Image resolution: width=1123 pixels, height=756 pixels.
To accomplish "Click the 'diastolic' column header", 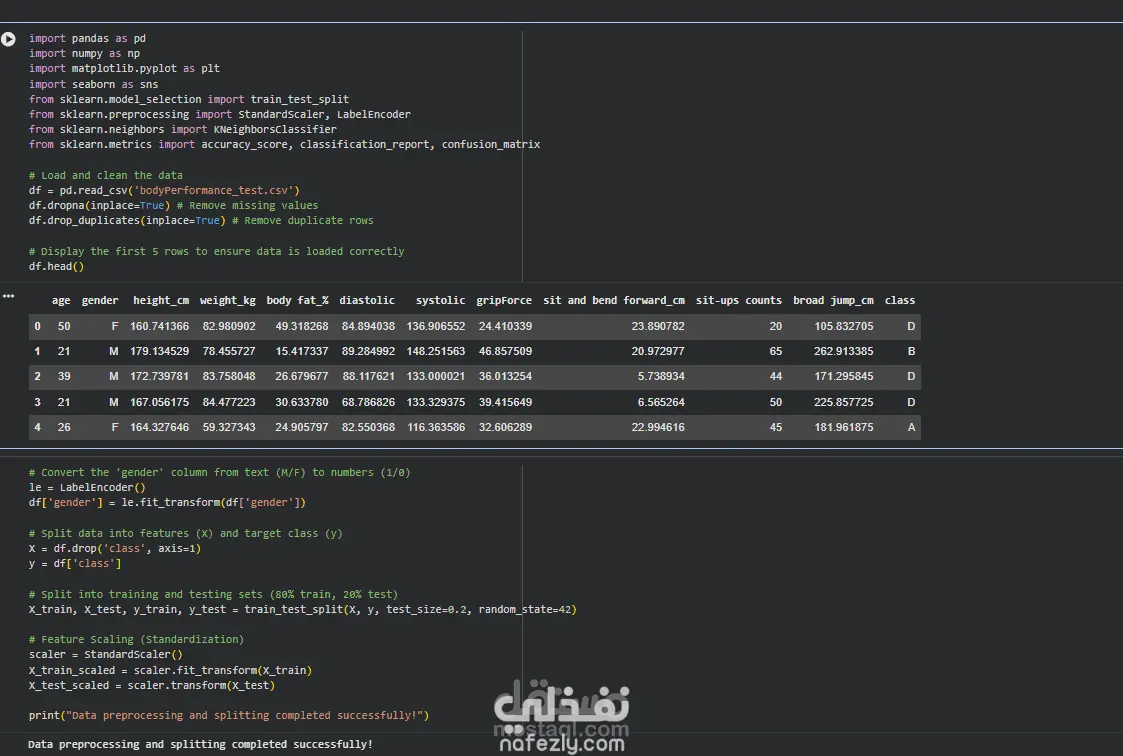I will [367, 301].
